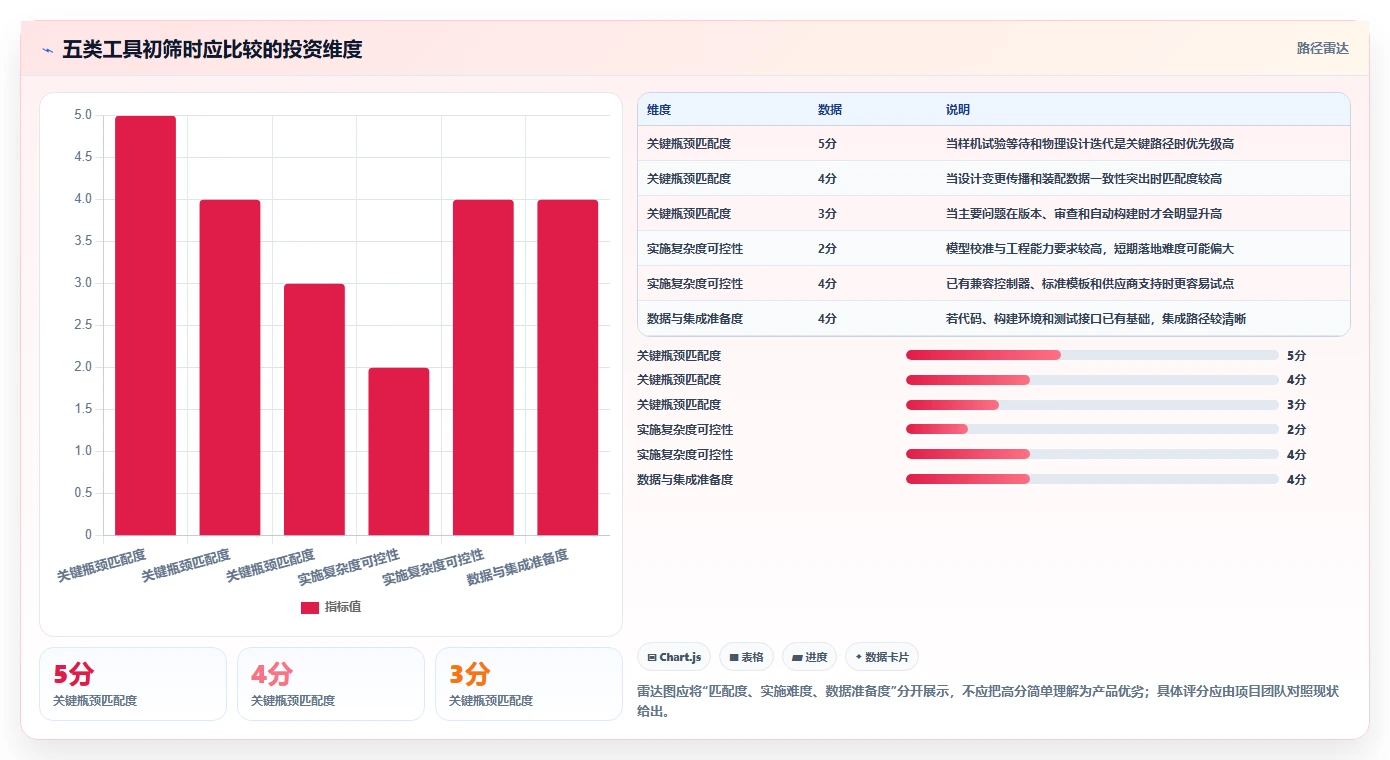Select the 说明 column header

[958, 109]
